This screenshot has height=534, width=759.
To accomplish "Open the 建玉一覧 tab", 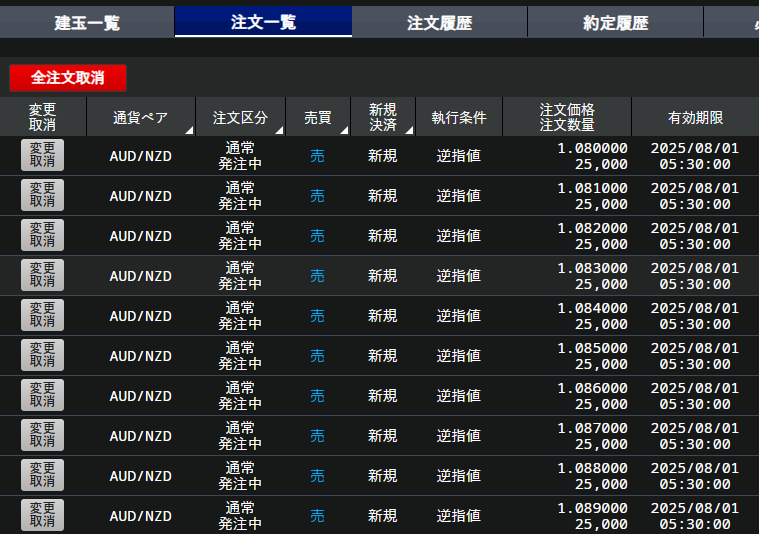I will click(x=87, y=22).
